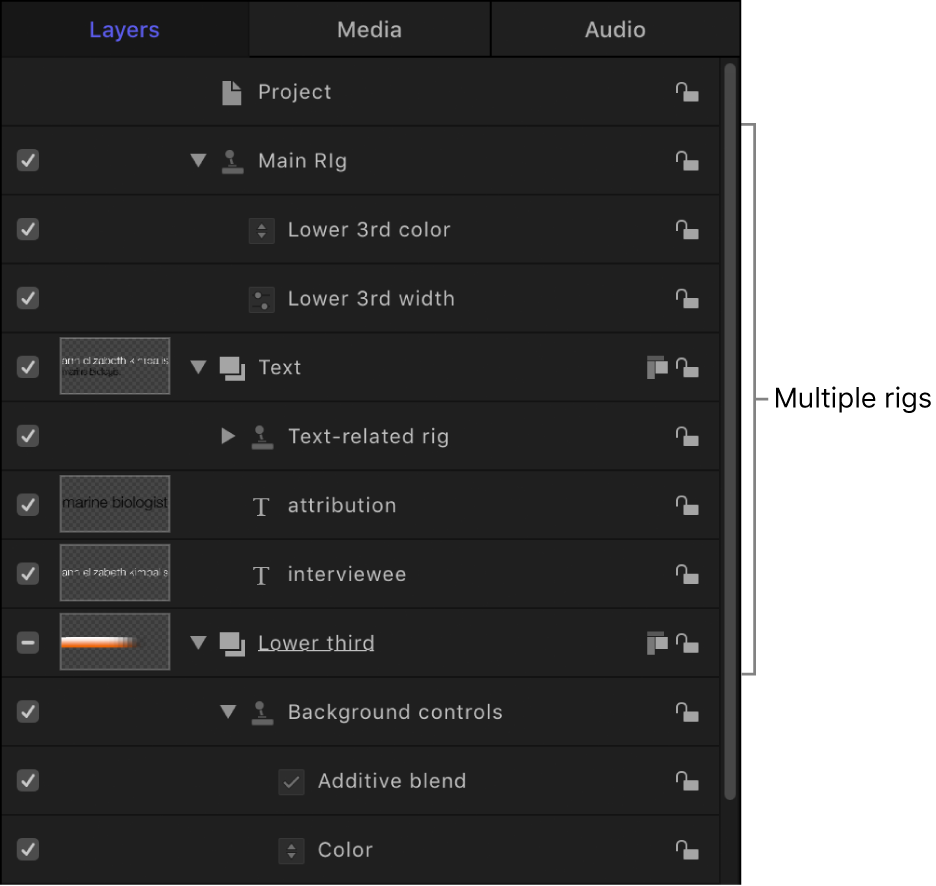Click the Text group folder icon
Viewport: 936px width, 886px height.
pyautogui.click(x=232, y=367)
